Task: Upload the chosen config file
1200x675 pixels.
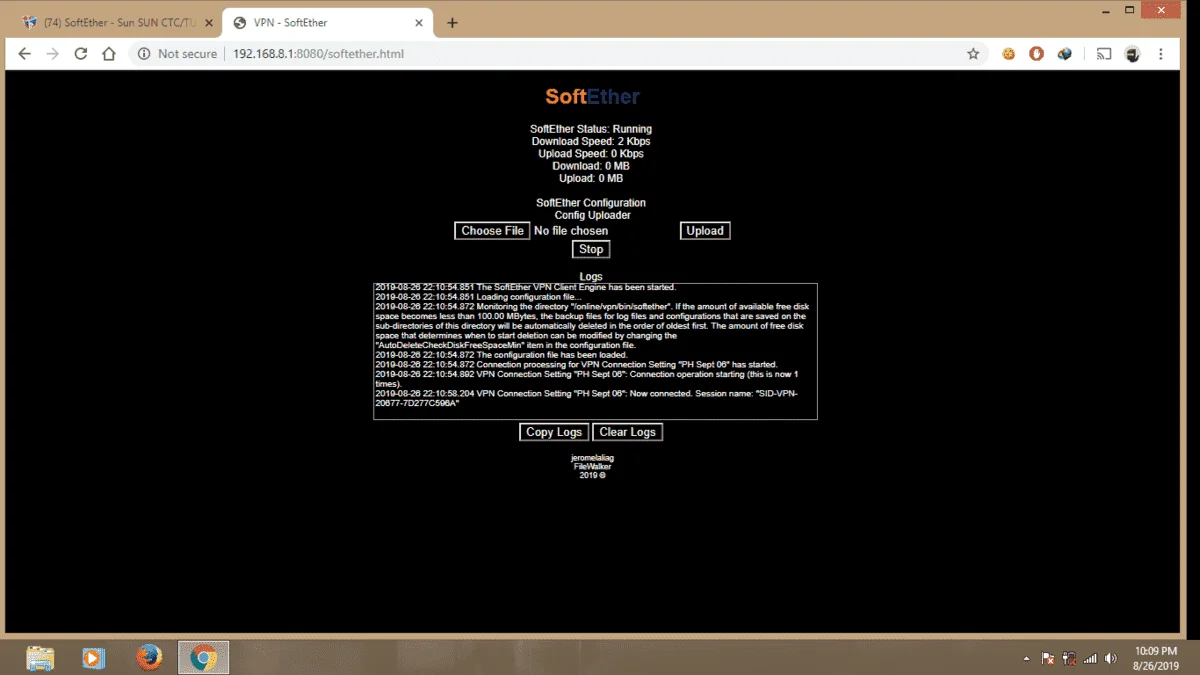Action: click(704, 231)
